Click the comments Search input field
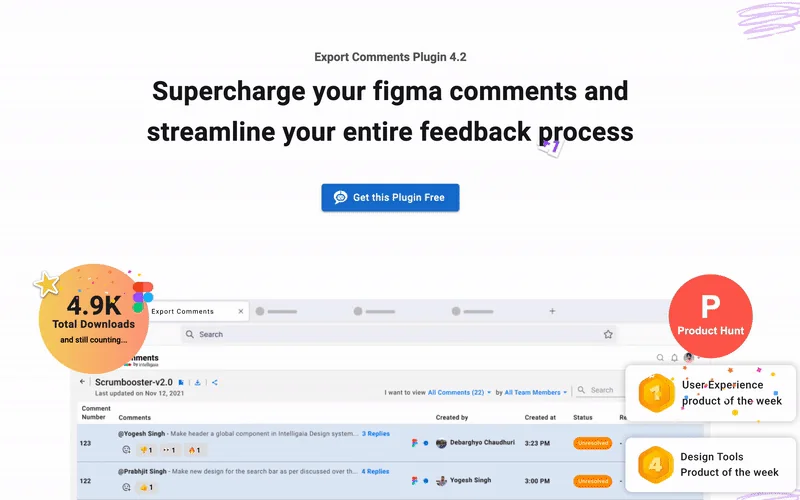The image size is (800, 500). coord(601,390)
